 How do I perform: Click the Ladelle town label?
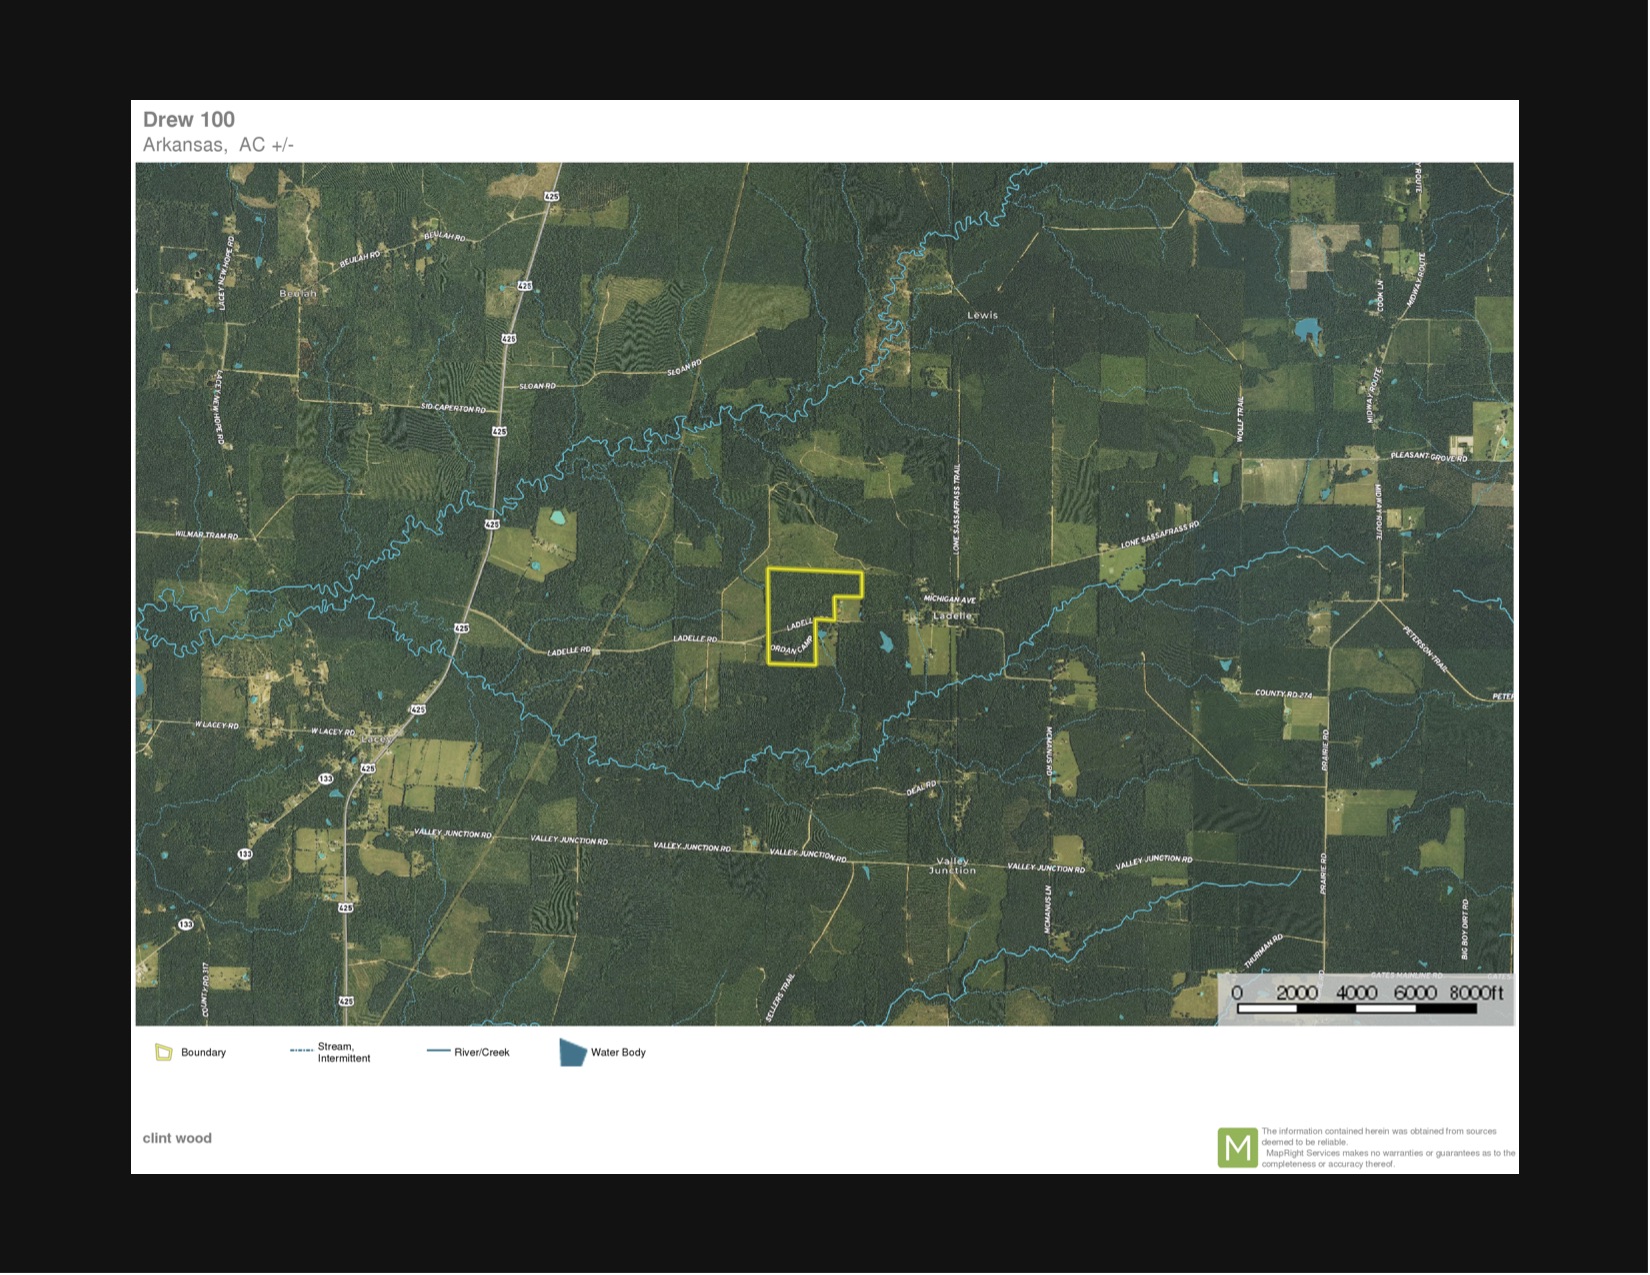[x=952, y=616]
